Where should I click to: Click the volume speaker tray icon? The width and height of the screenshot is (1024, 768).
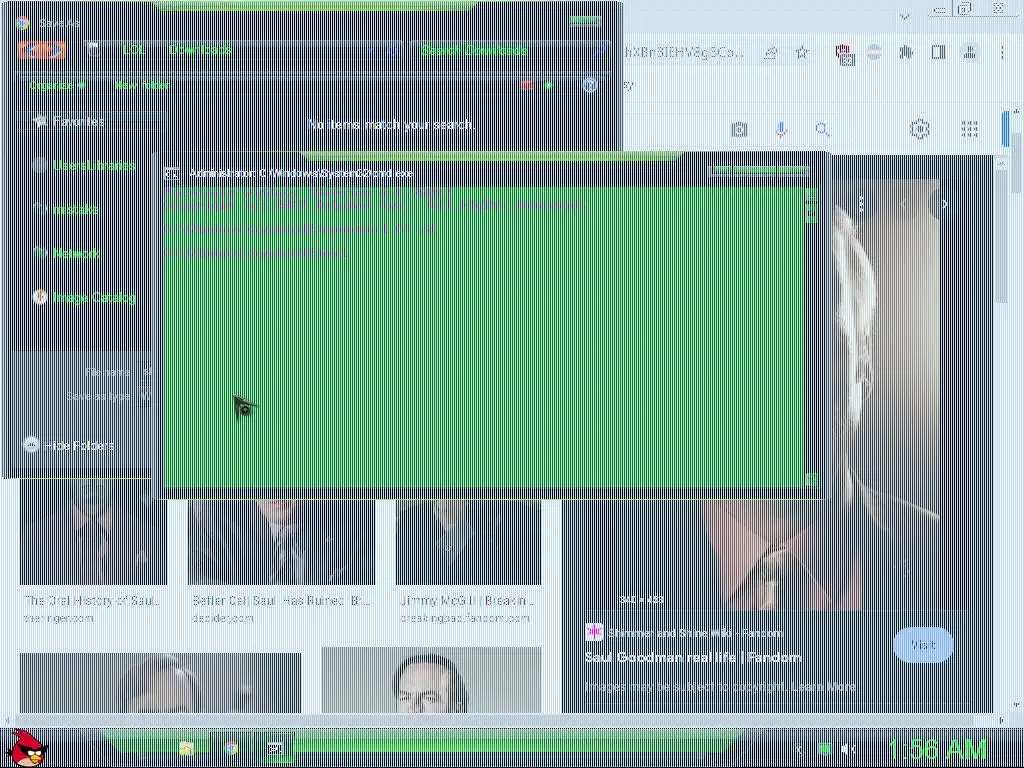pyautogui.click(x=848, y=749)
